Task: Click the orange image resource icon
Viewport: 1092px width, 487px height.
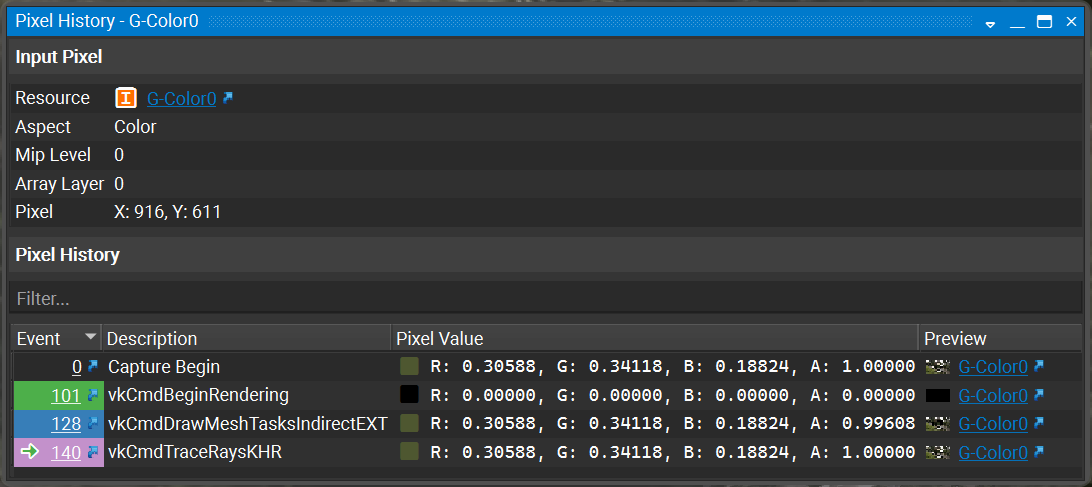Action: pos(126,98)
